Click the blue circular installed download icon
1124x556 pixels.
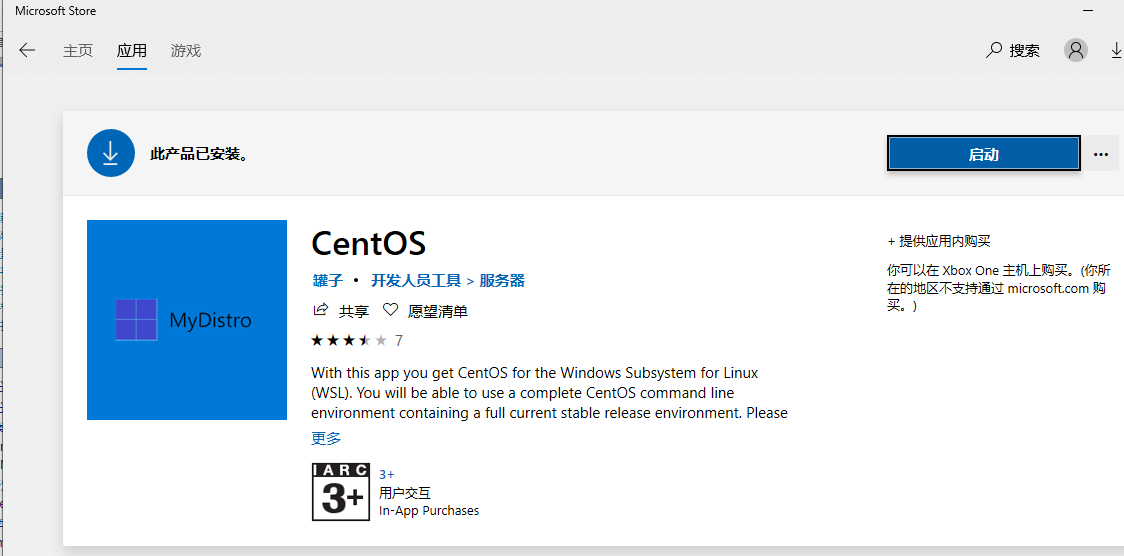point(111,154)
